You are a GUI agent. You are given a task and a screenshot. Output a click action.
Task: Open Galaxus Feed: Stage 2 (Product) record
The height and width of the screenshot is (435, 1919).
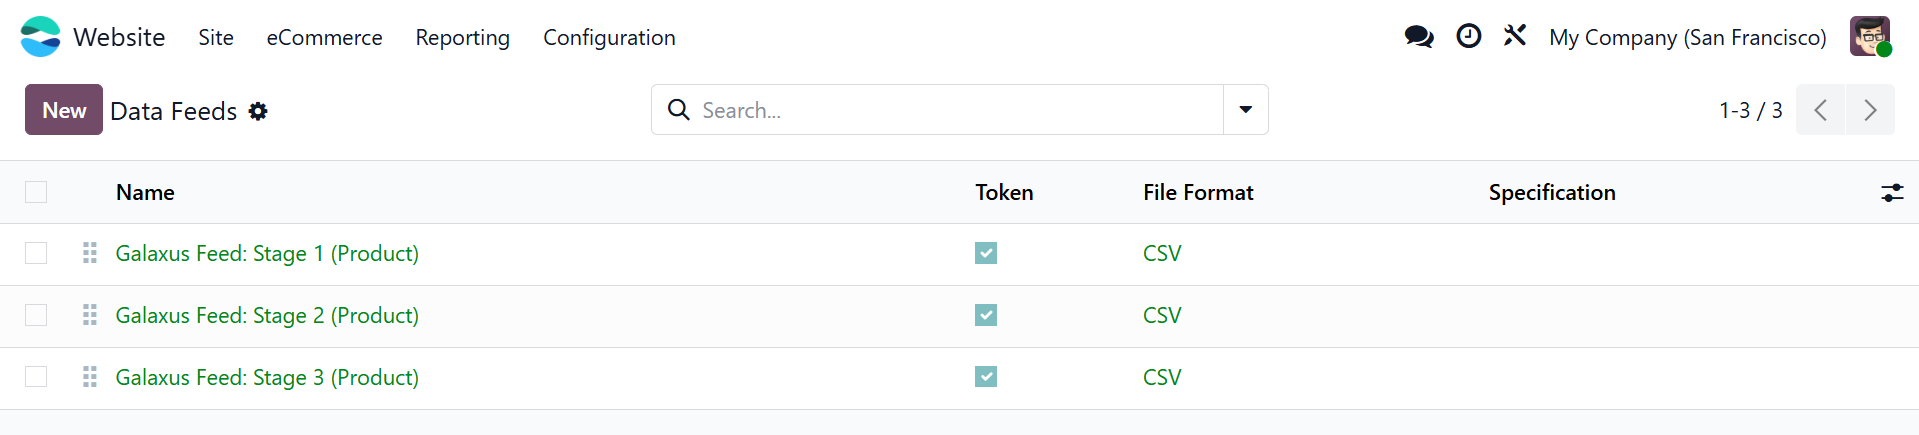click(x=267, y=315)
